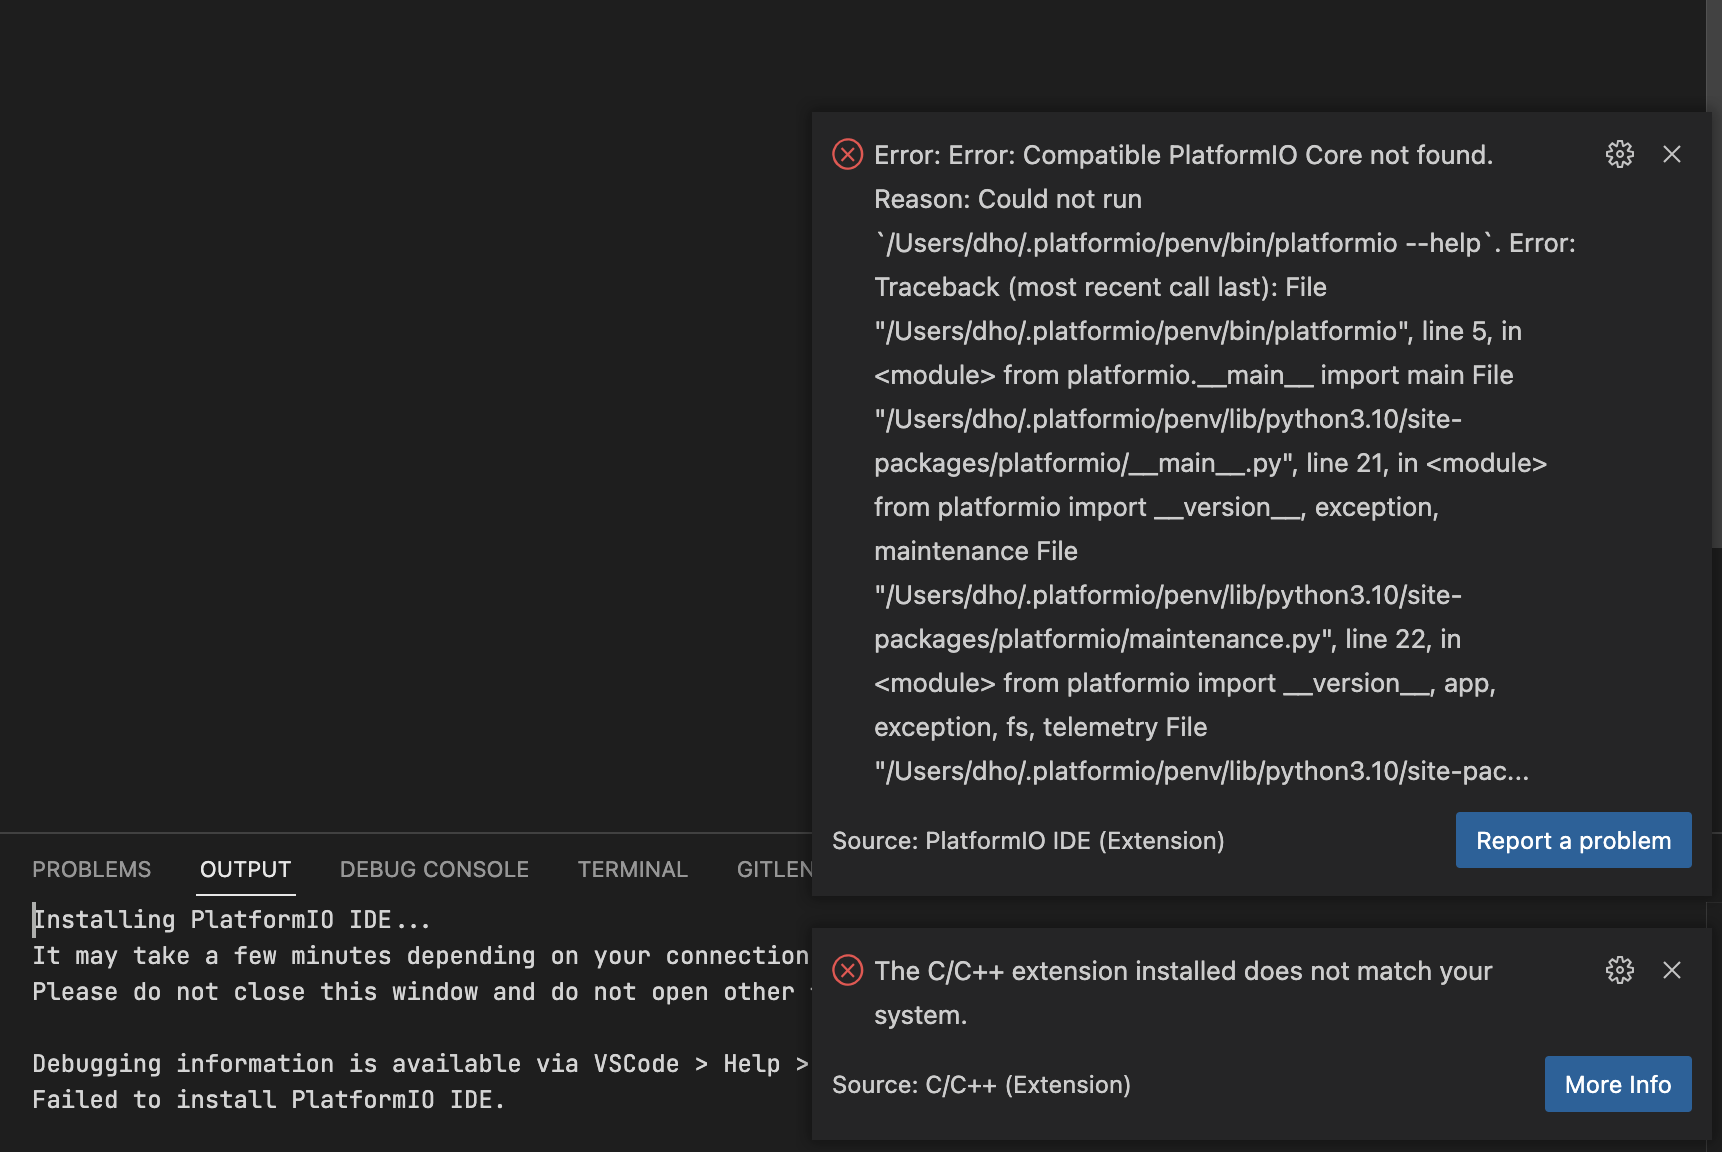Click the Failed to install PlatformIO IDE line
Viewport: 1722px width, 1152px height.
(x=268, y=1099)
